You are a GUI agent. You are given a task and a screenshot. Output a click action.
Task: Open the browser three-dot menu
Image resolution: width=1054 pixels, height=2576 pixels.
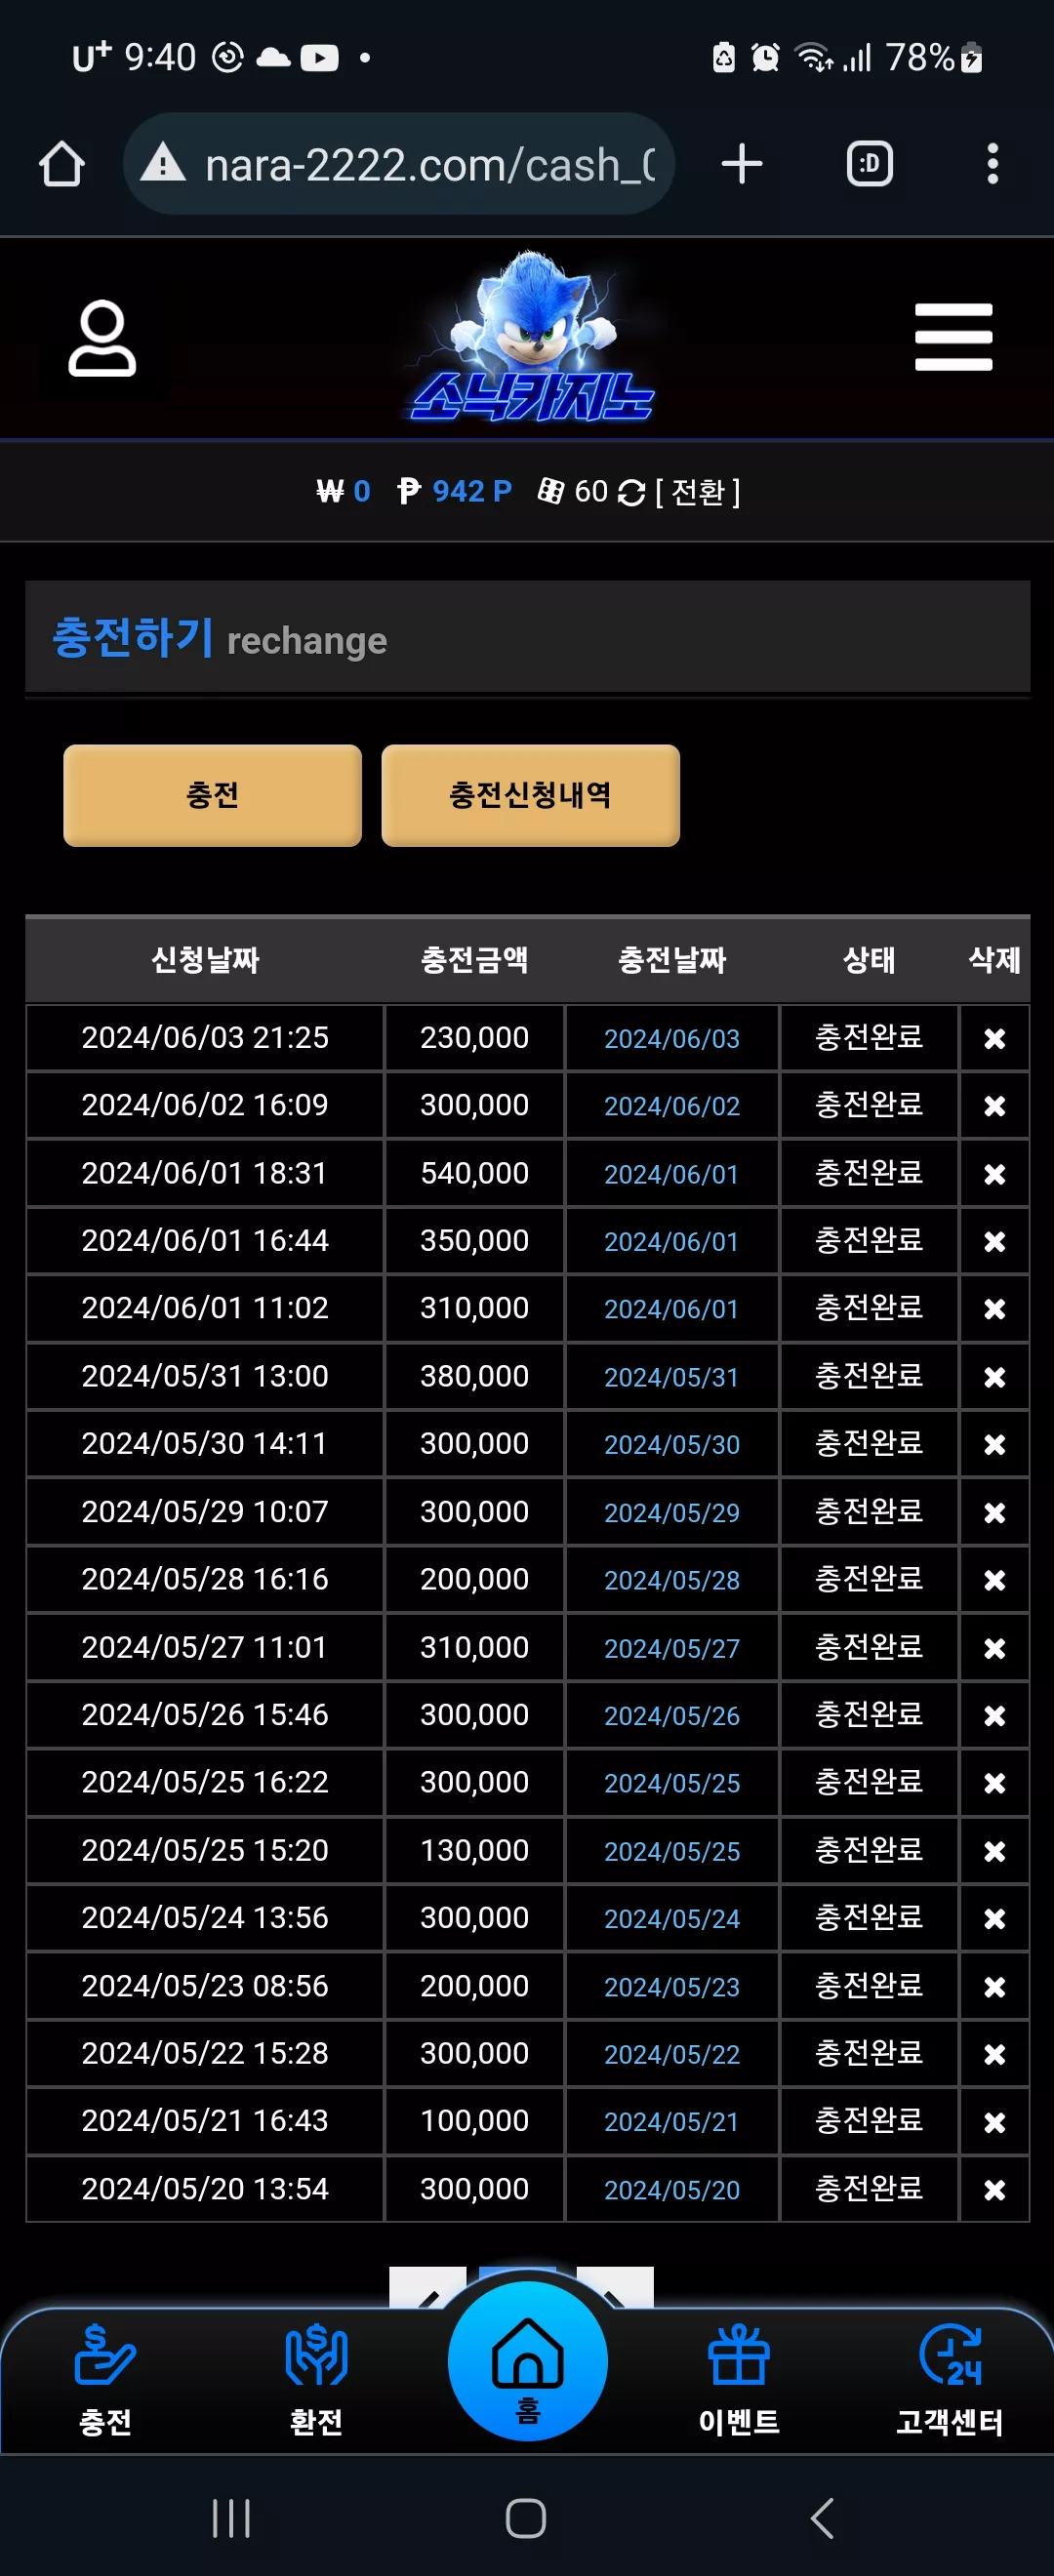992,164
